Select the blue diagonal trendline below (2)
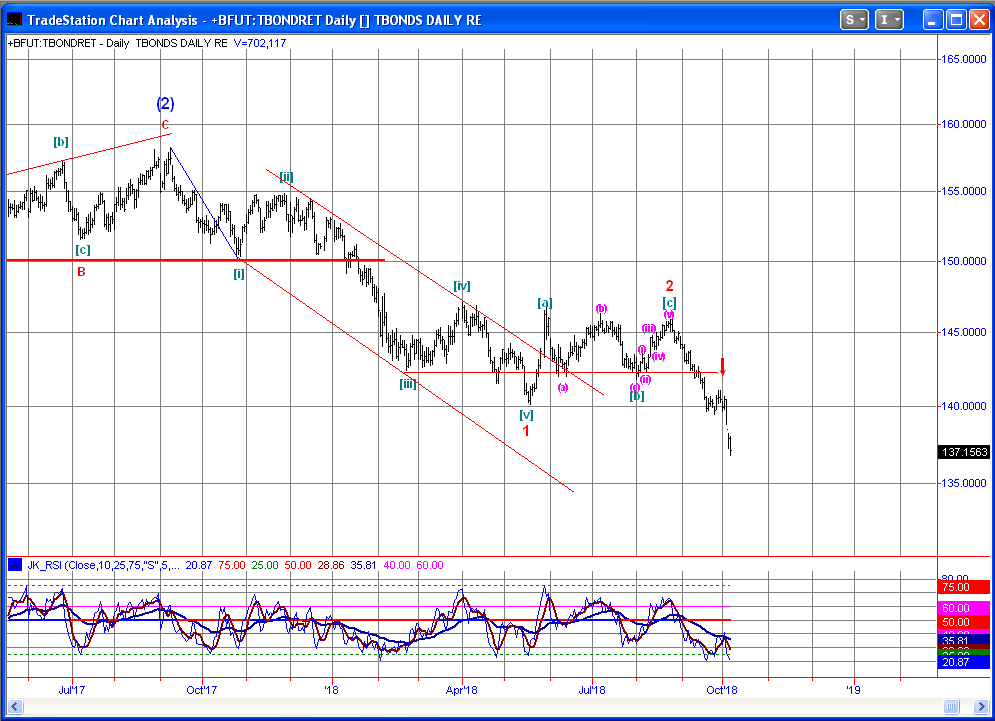995x721 pixels. point(205,203)
